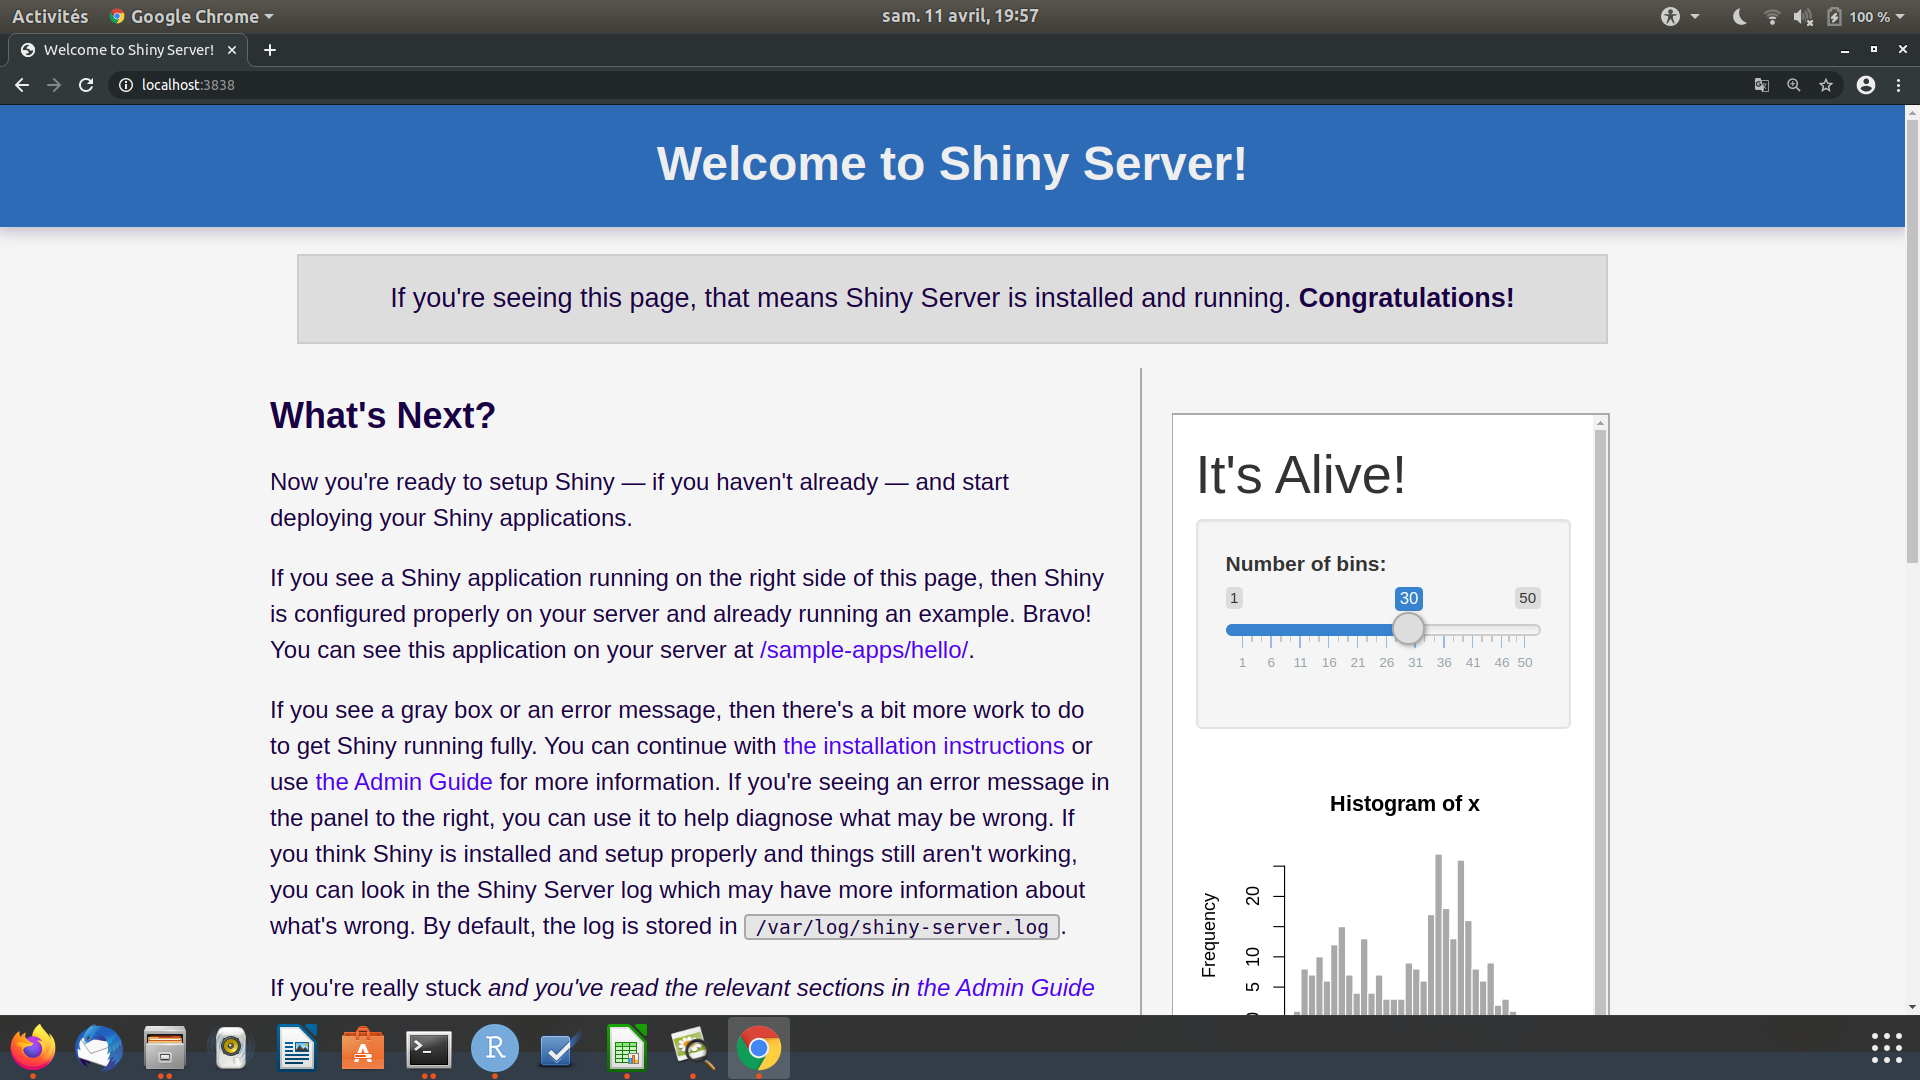Open the Admin Guide link after 'use'
The image size is (1920, 1080).
click(x=404, y=782)
